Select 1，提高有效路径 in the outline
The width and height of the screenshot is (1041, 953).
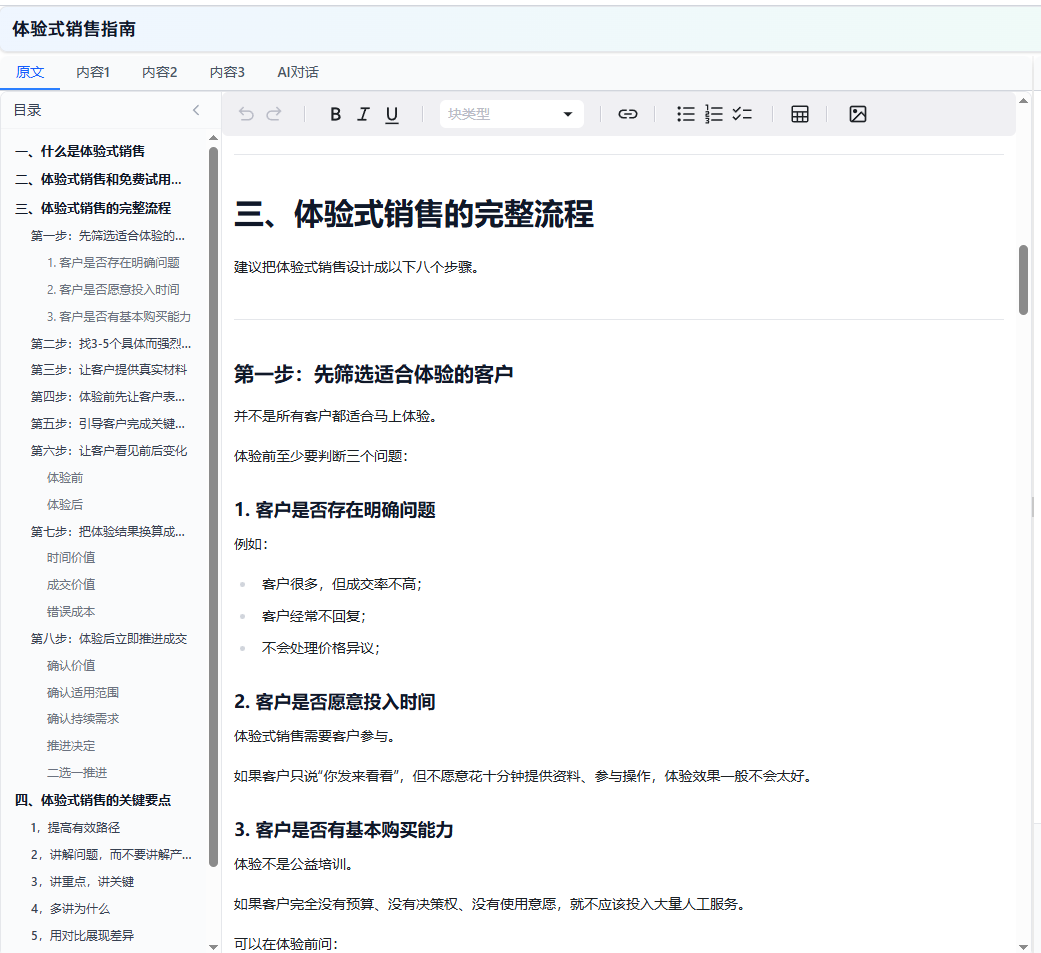pos(76,828)
